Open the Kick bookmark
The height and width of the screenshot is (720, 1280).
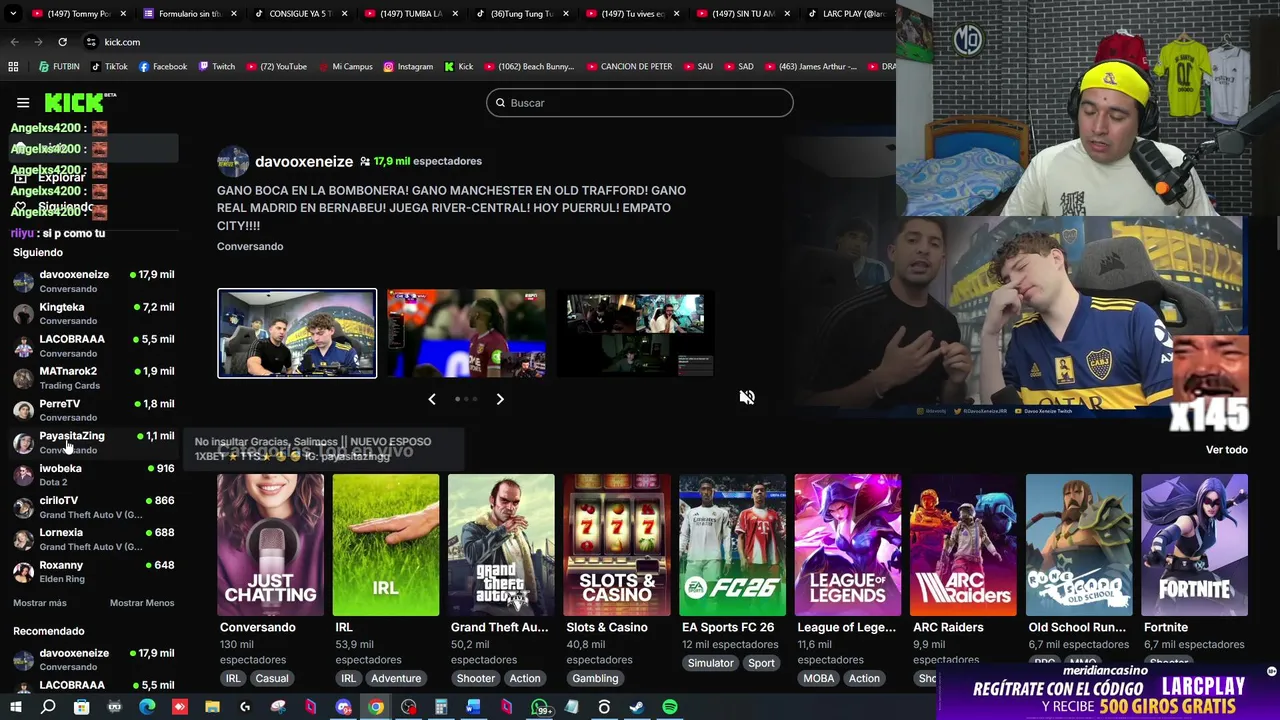click(459, 67)
